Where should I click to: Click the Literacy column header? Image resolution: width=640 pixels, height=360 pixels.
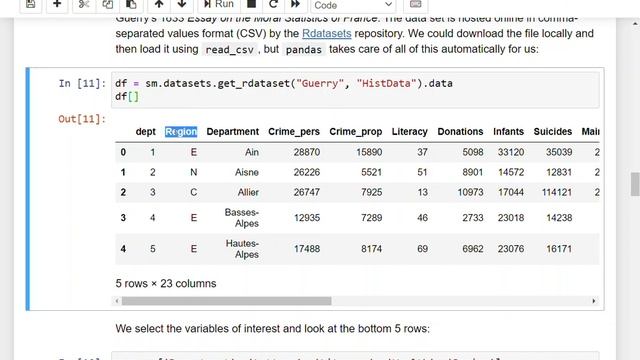click(x=409, y=131)
